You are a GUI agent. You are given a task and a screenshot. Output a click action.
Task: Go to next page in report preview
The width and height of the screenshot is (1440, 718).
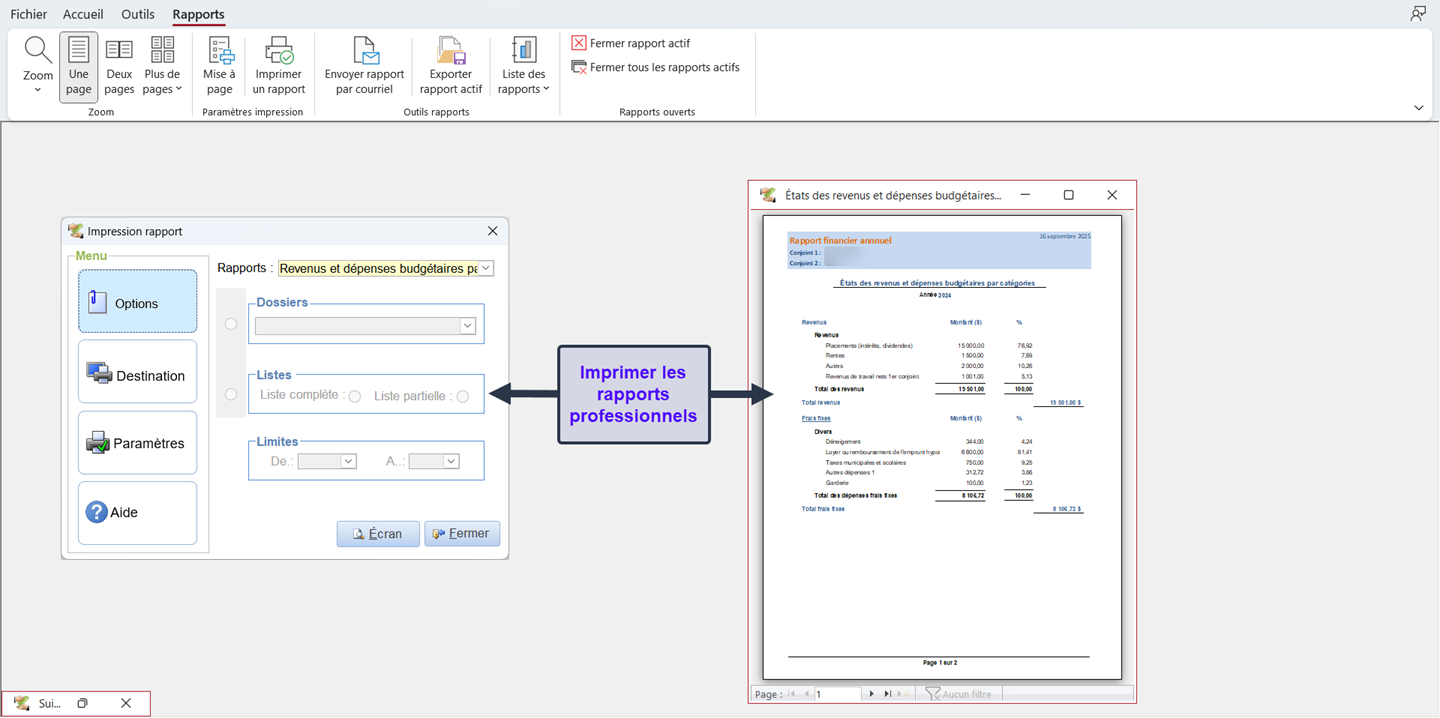point(871,694)
